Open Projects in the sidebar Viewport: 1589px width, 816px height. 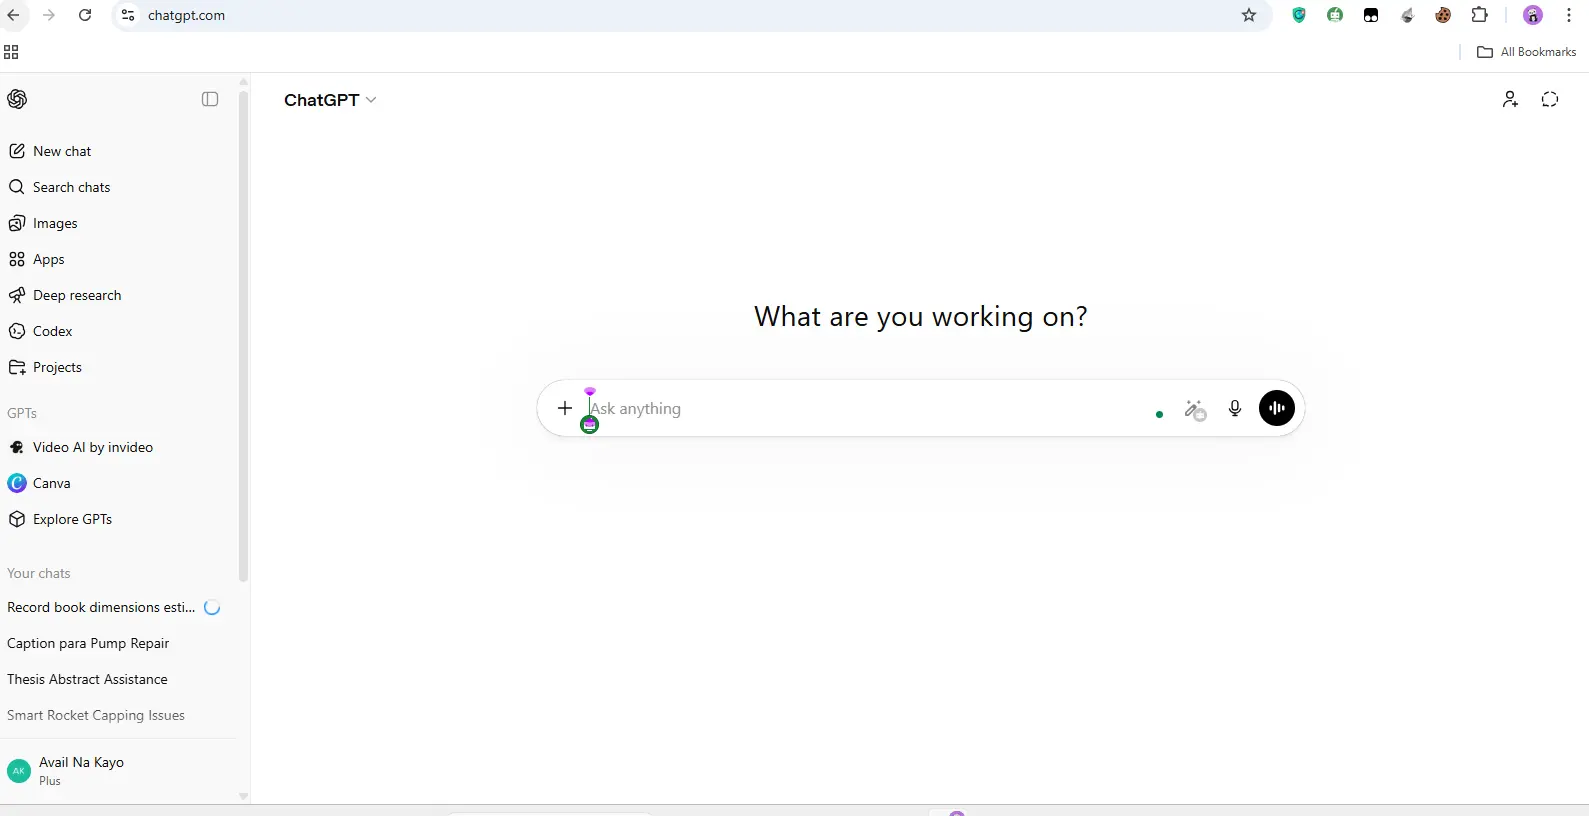click(46, 367)
